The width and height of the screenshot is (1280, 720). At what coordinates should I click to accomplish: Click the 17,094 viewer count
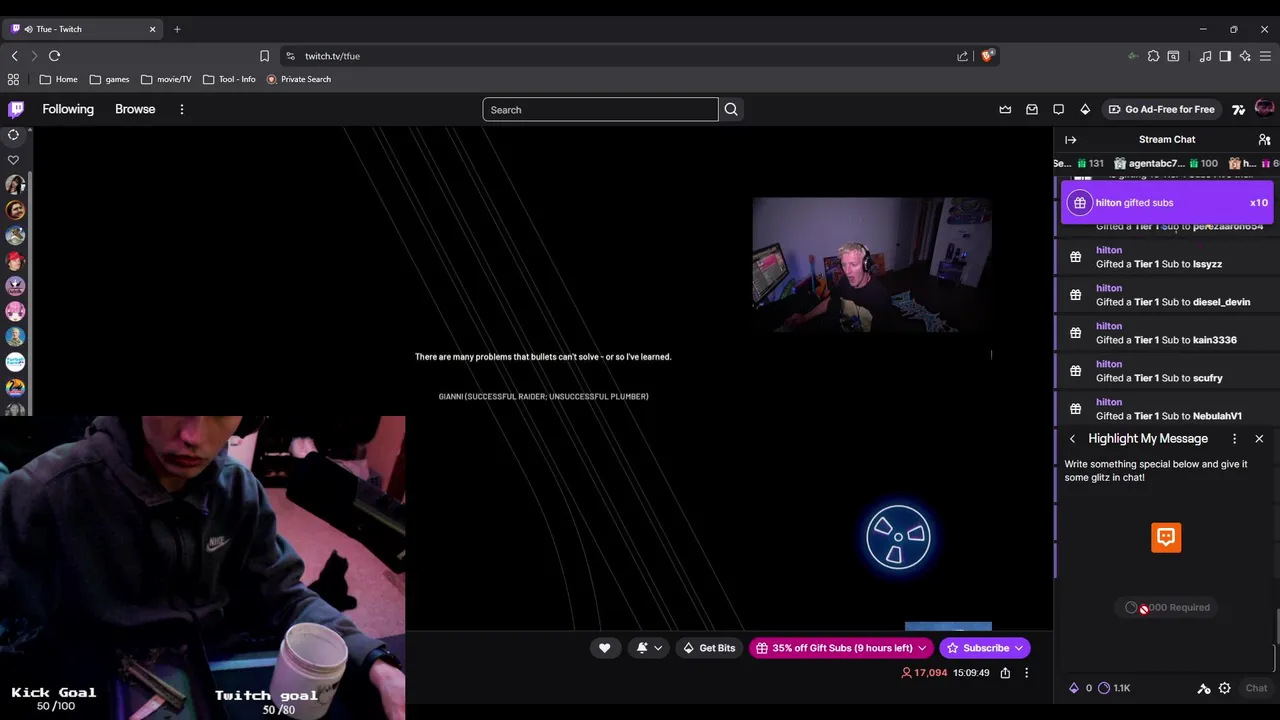click(x=924, y=673)
